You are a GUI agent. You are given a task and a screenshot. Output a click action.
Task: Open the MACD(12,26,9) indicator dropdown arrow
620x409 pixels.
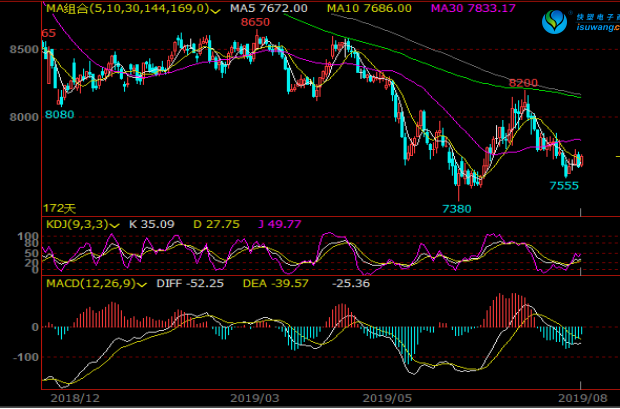pyautogui.click(x=142, y=284)
